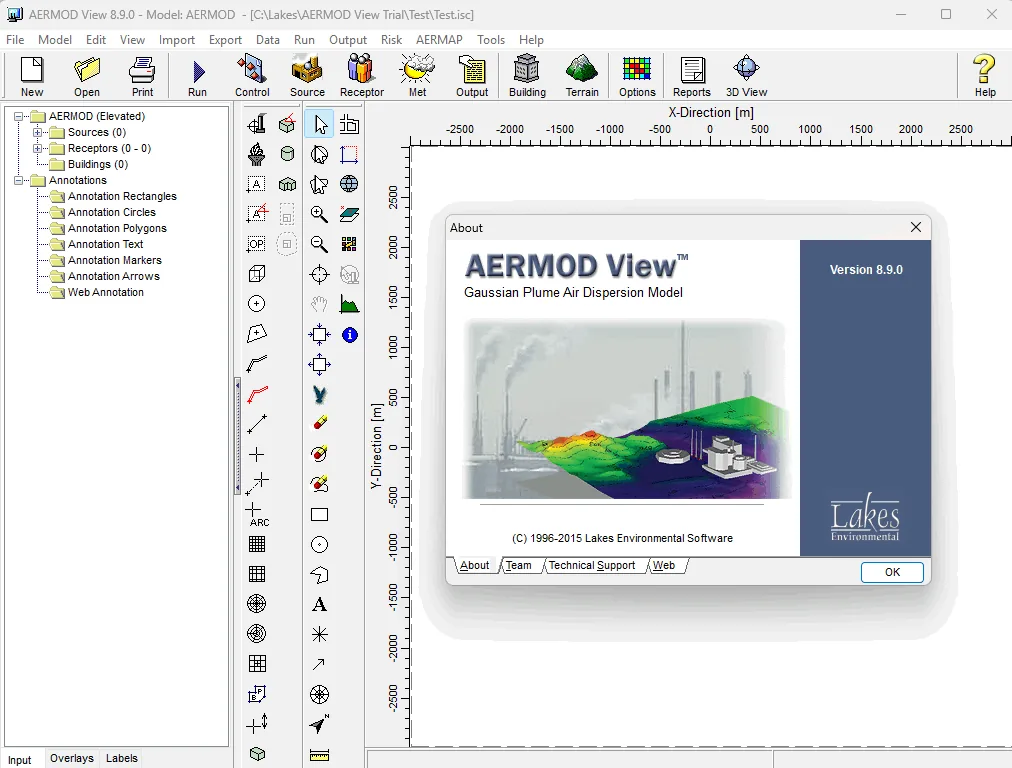Screen dimensions: 1012x768
Task: Select the center crosshair target tool
Action: pos(319,274)
